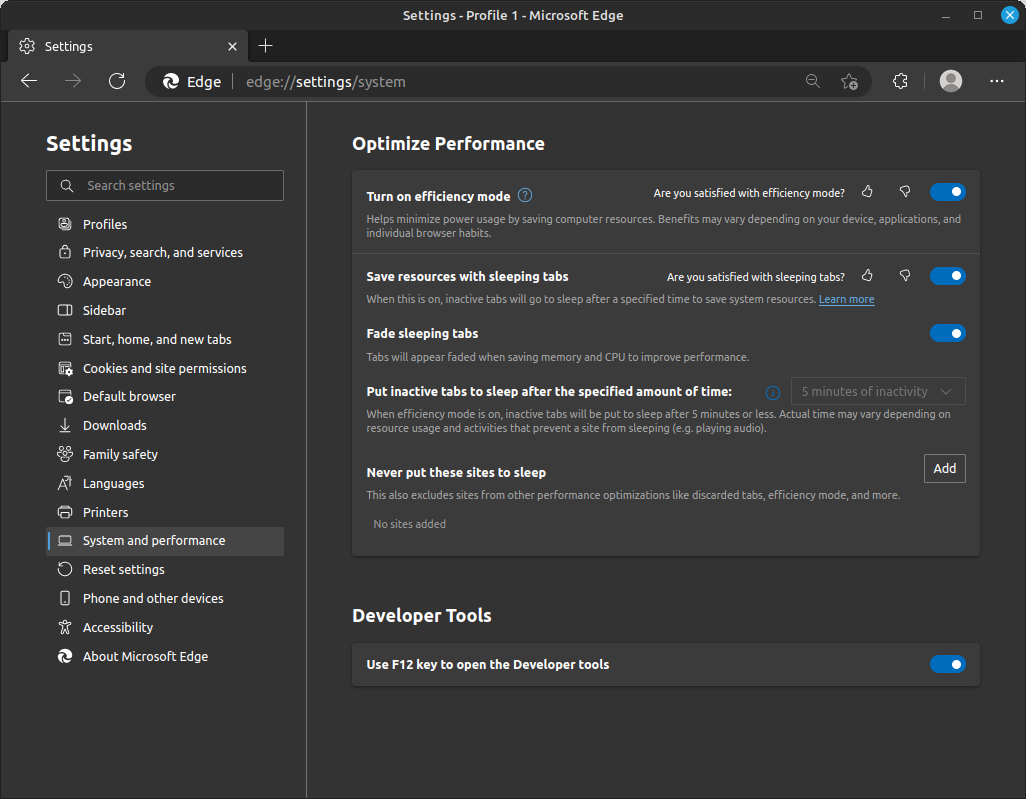Open the Collections icon in toolbar
Image resolution: width=1026 pixels, height=799 pixels.
[x=899, y=81]
